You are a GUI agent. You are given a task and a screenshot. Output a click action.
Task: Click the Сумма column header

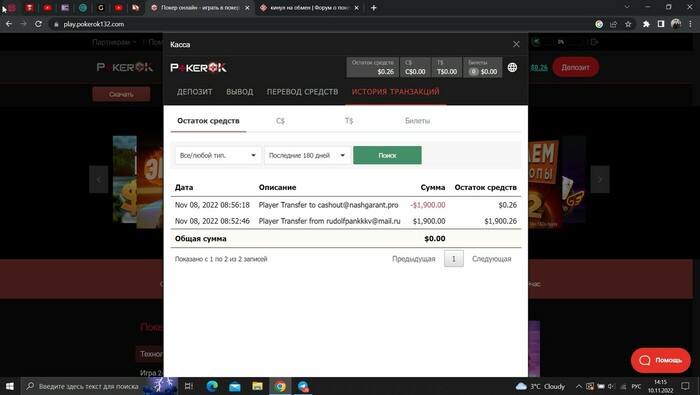(433, 187)
